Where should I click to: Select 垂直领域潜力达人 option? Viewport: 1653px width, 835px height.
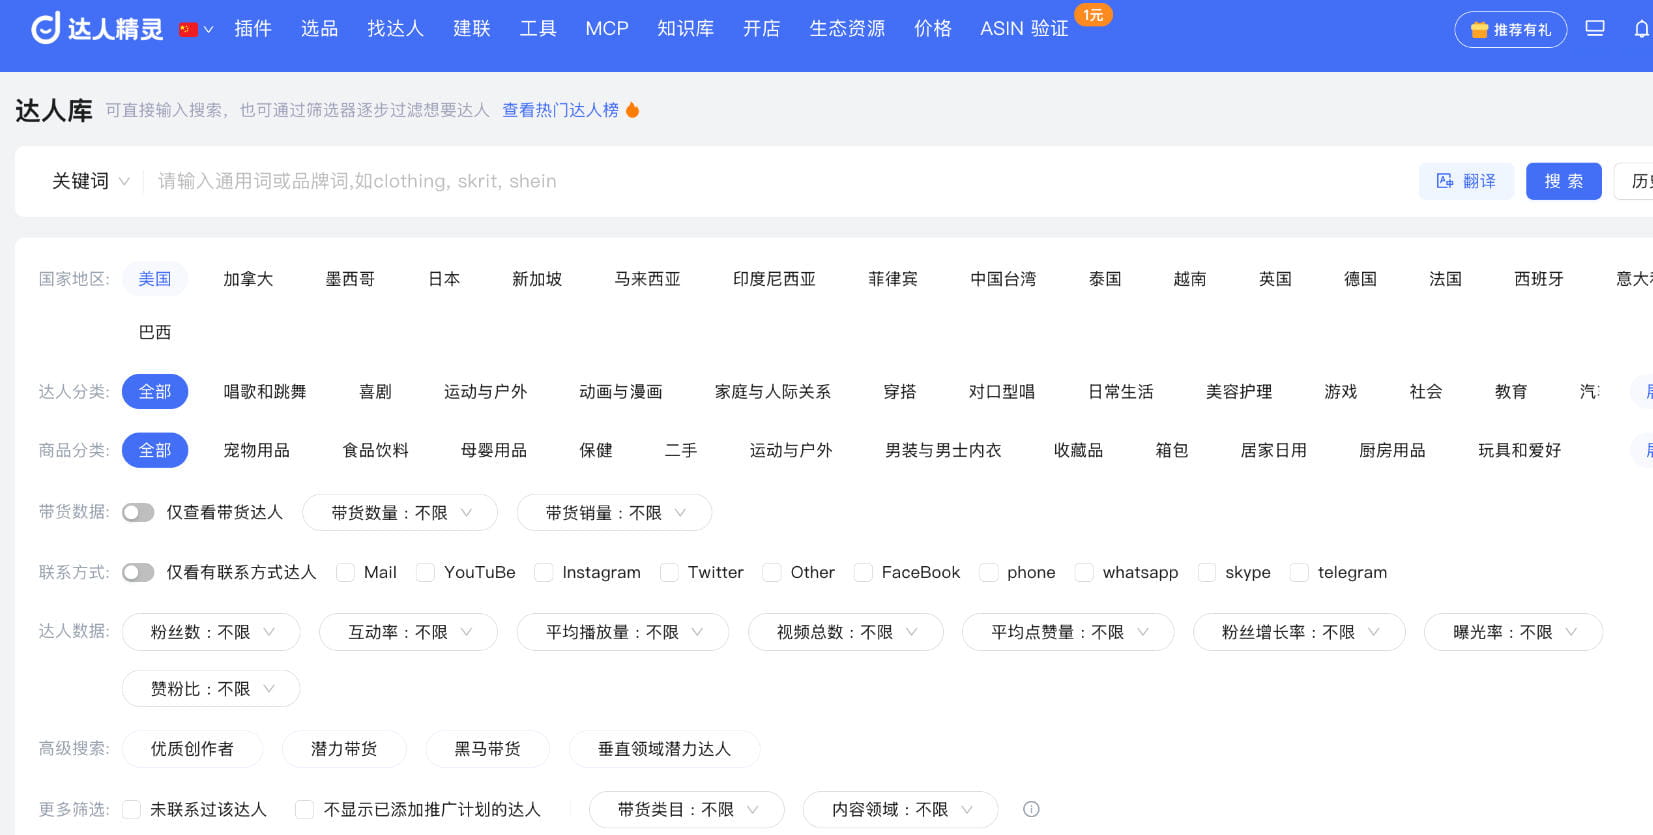click(665, 749)
